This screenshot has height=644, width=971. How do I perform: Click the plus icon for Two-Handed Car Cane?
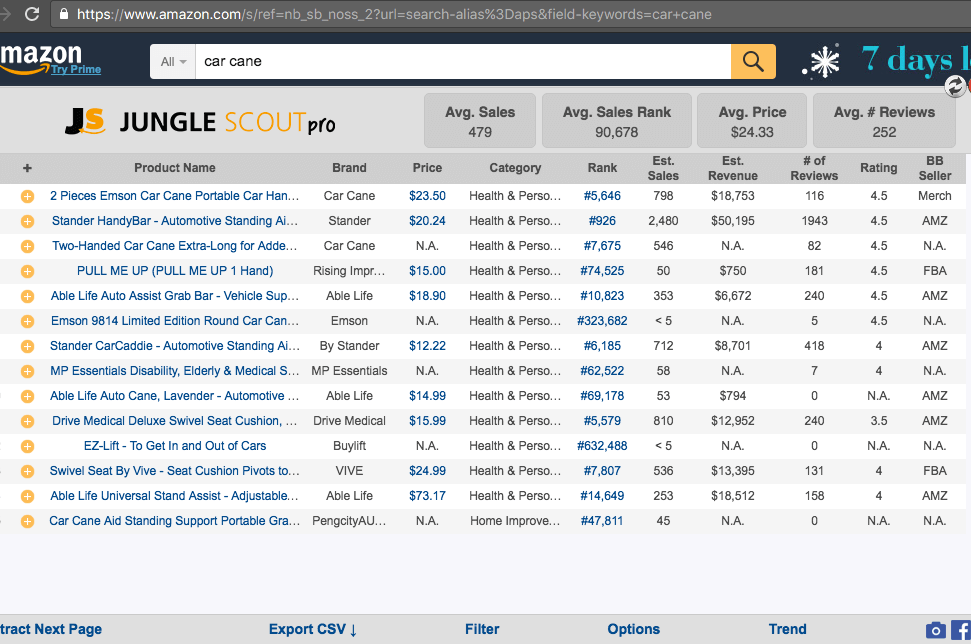pos(27,246)
